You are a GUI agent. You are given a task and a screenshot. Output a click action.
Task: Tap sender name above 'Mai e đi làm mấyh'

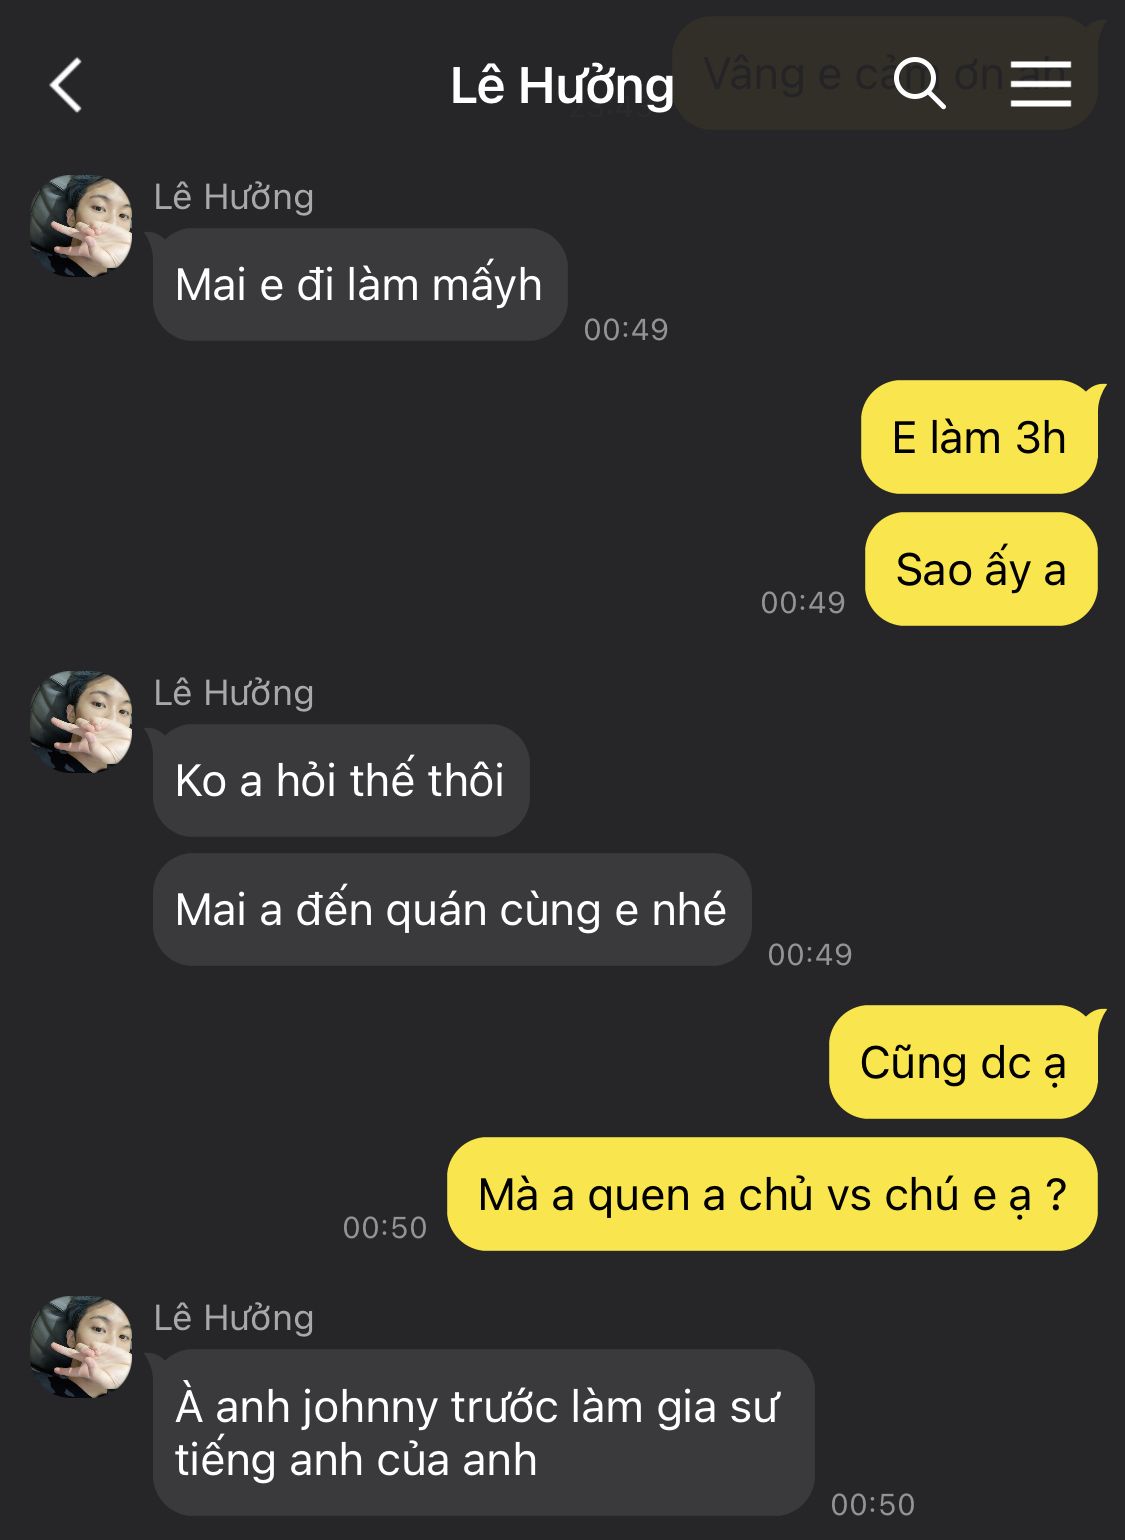(234, 197)
